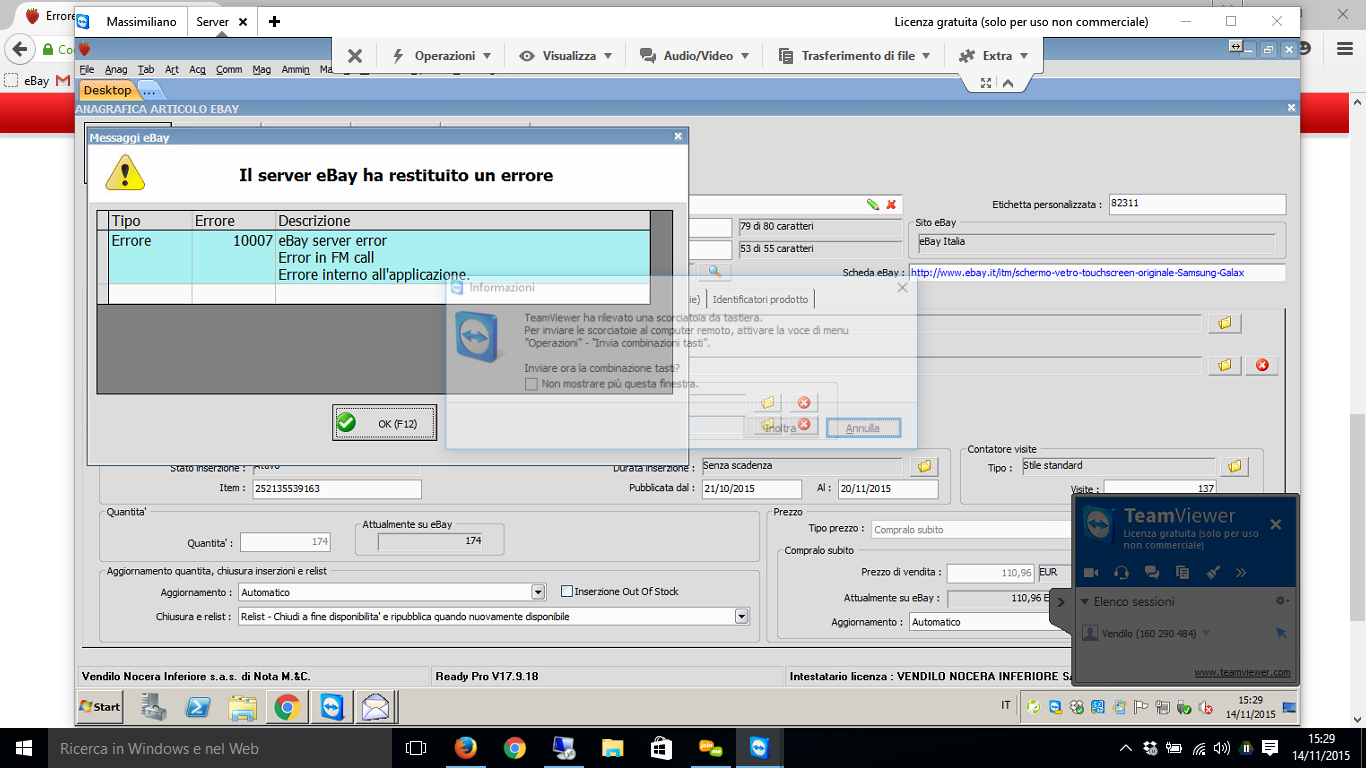
Task: Open remote Start menu button
Action: pyautogui.click(x=100, y=707)
